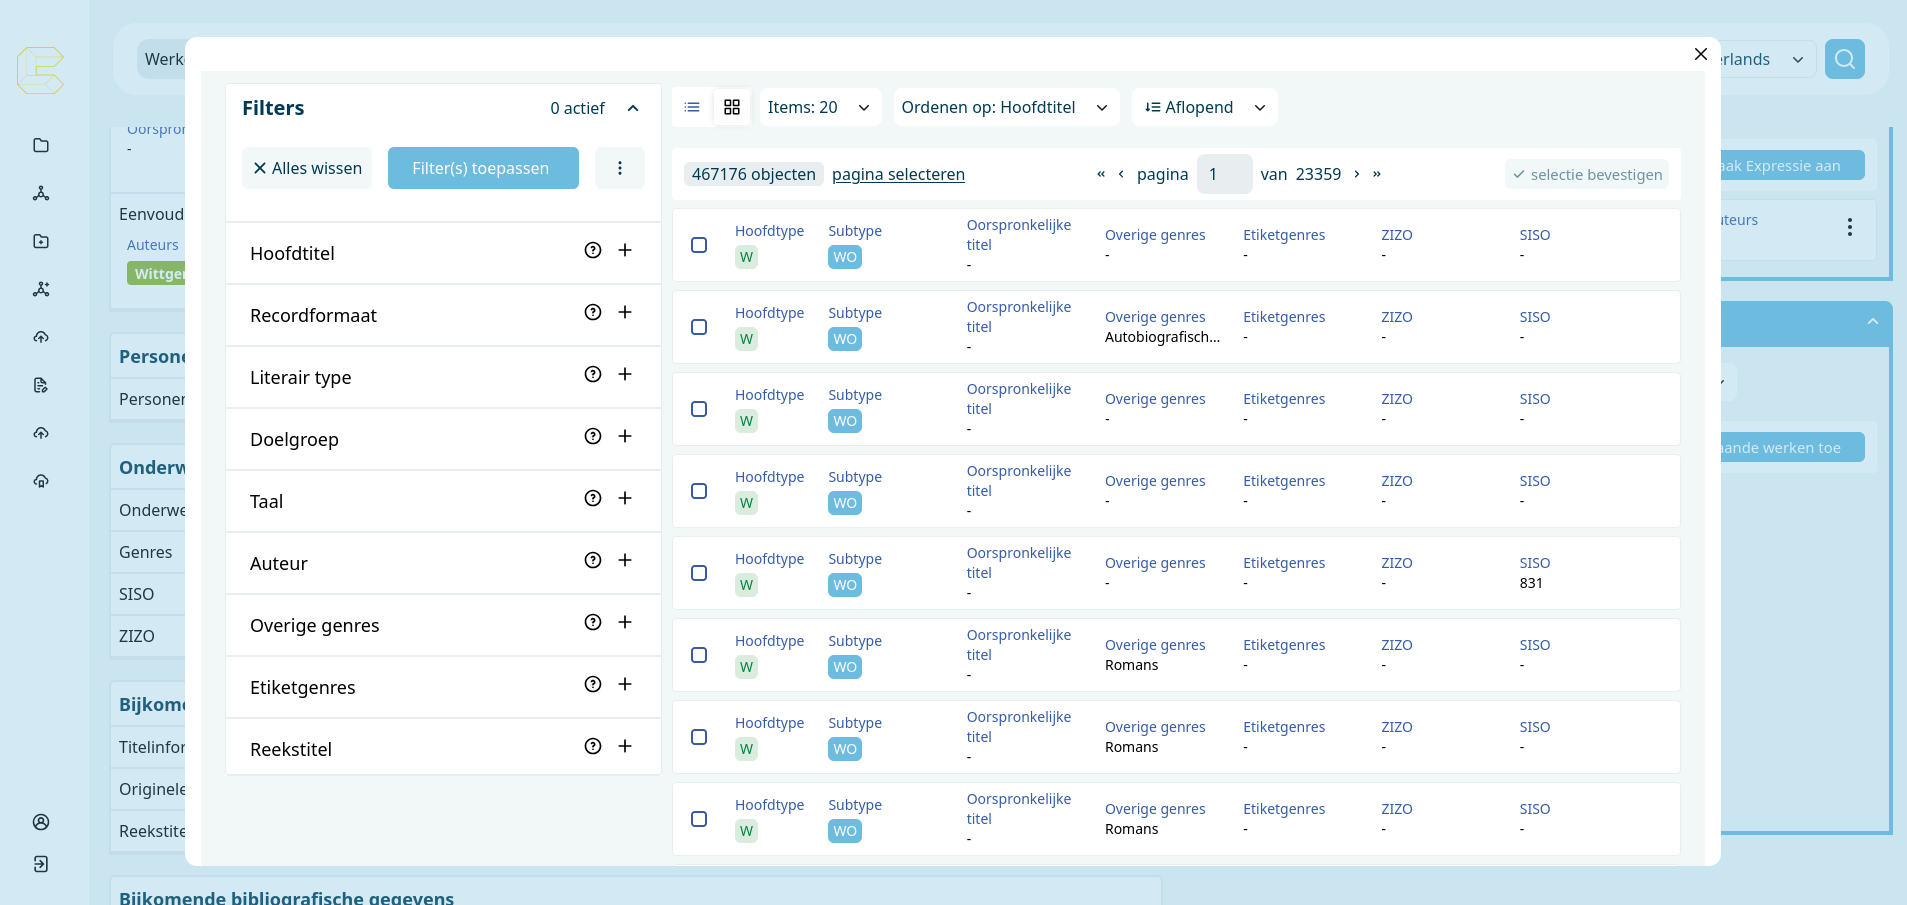
Task: Click the pagina selecteren link
Action: pos(898,174)
